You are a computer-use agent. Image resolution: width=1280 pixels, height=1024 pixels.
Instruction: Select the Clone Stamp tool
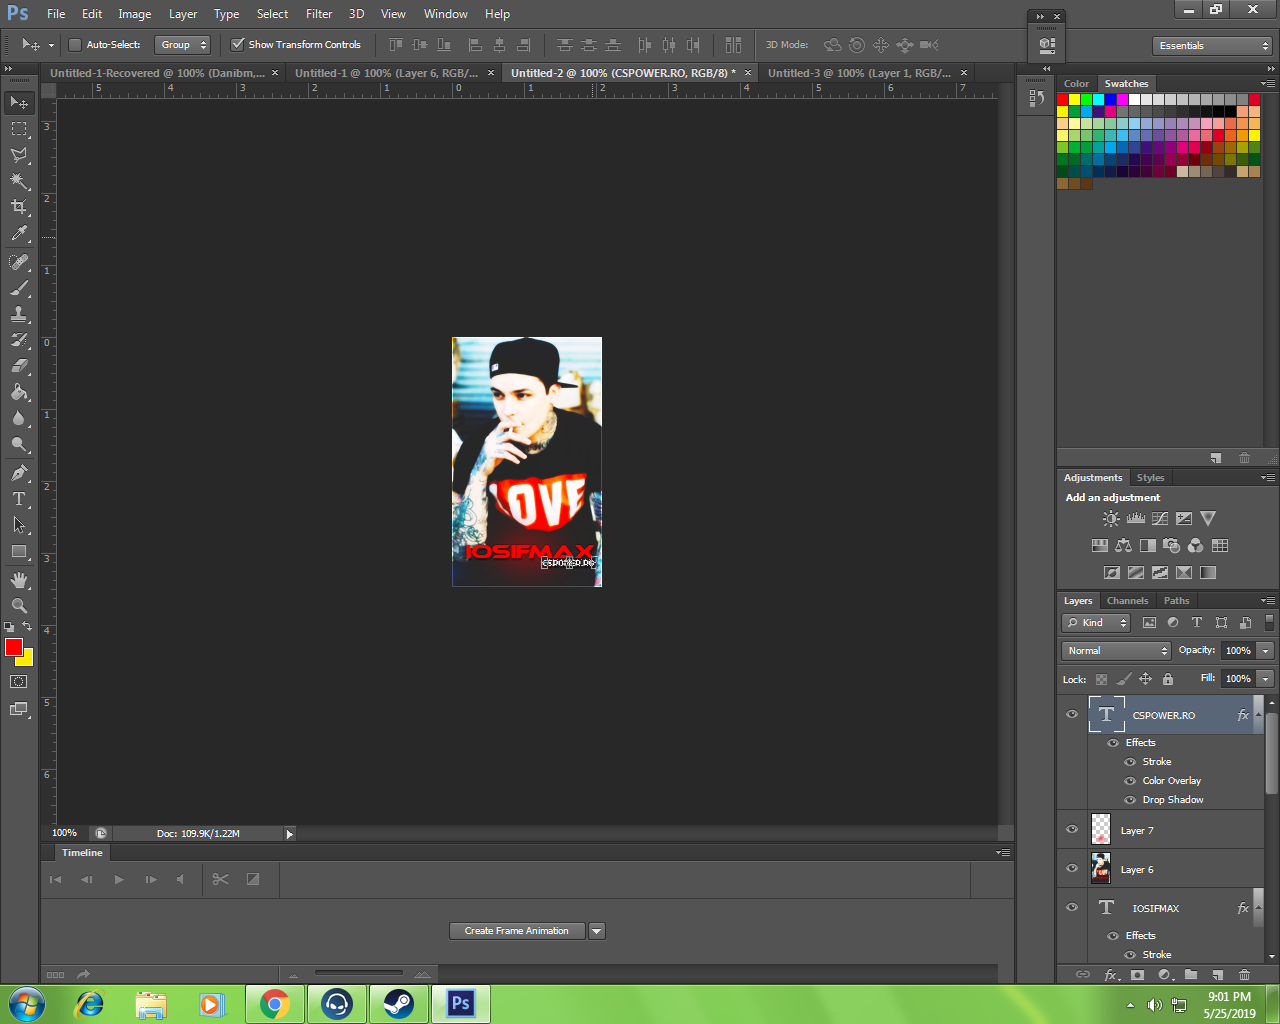pyautogui.click(x=19, y=314)
